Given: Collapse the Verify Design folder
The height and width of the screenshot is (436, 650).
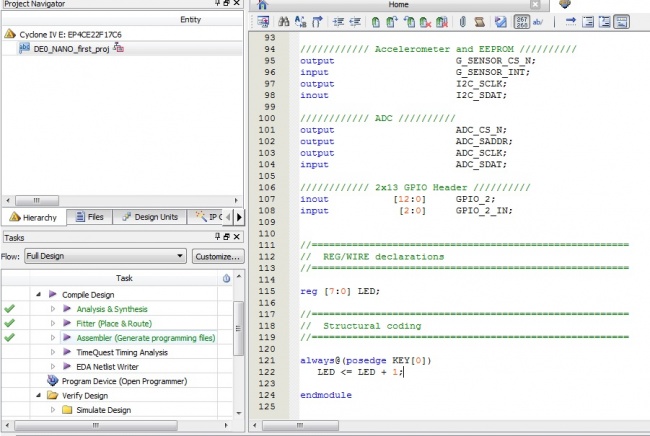Looking at the screenshot, I should (x=39, y=395).
